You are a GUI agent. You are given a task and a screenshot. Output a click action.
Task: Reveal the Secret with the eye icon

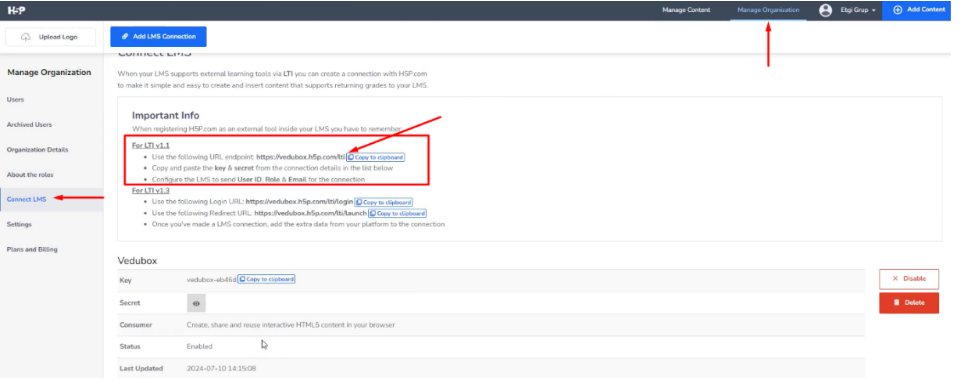click(x=197, y=303)
